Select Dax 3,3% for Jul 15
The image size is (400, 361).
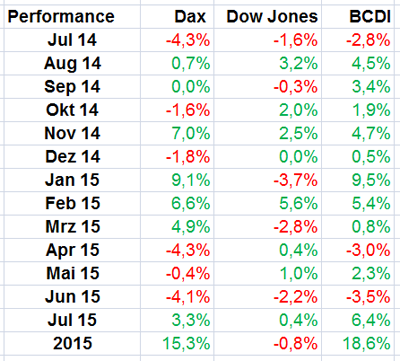(x=191, y=320)
